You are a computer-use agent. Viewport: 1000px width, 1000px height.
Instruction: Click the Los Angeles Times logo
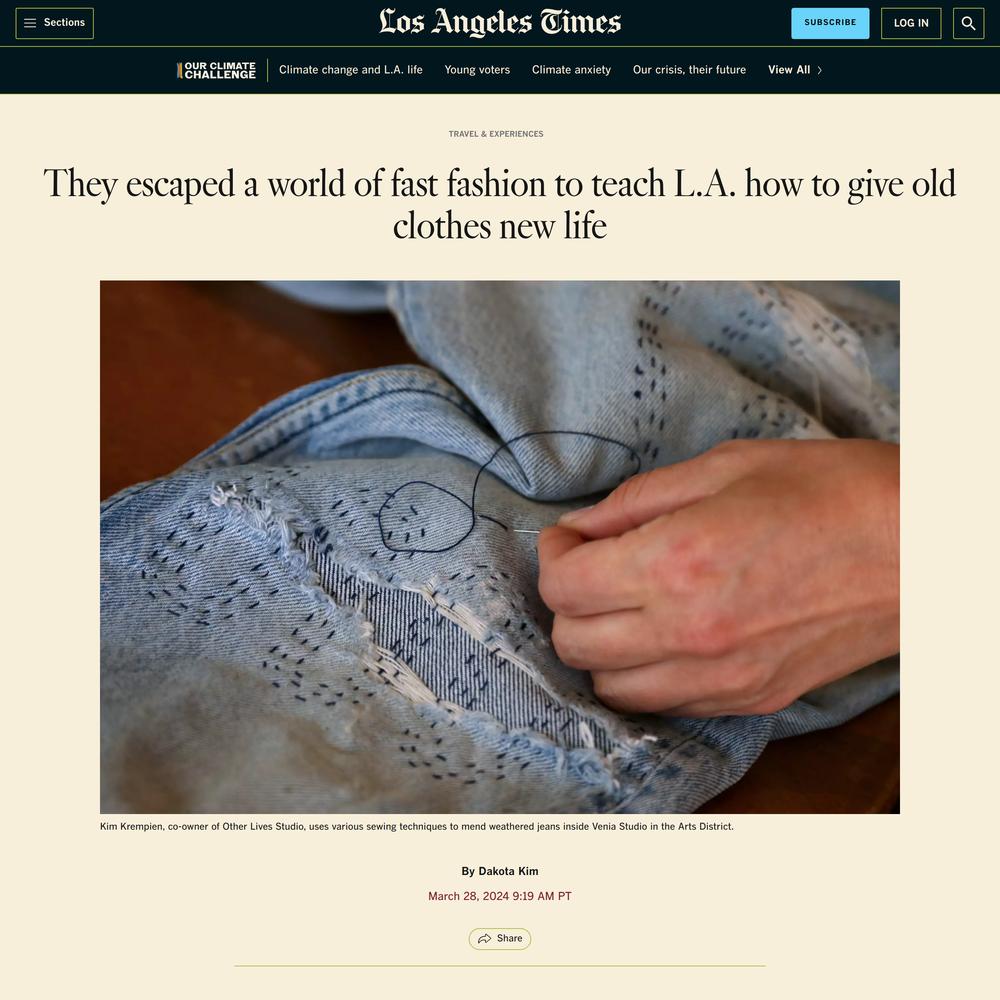[499, 22]
